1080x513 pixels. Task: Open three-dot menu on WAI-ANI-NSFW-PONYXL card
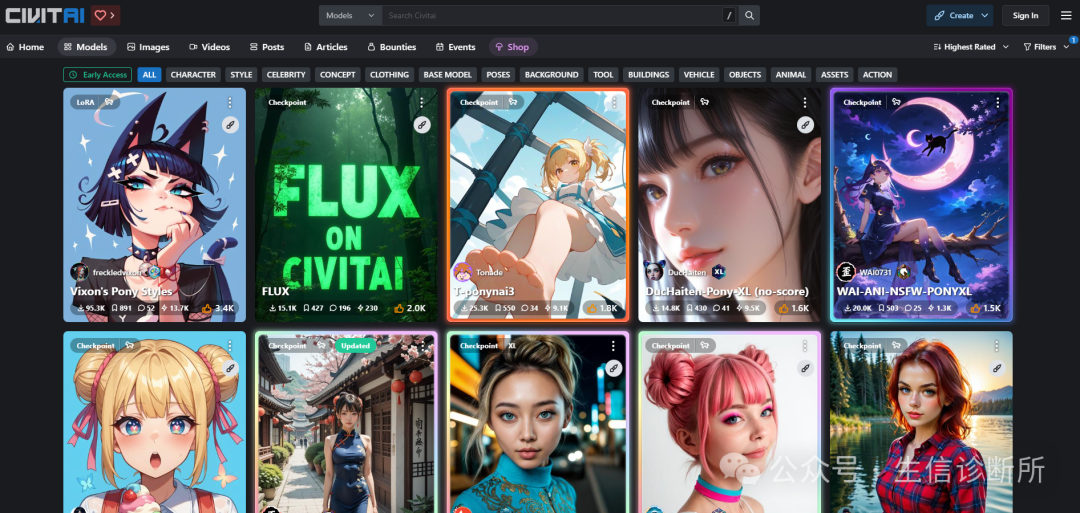point(996,102)
